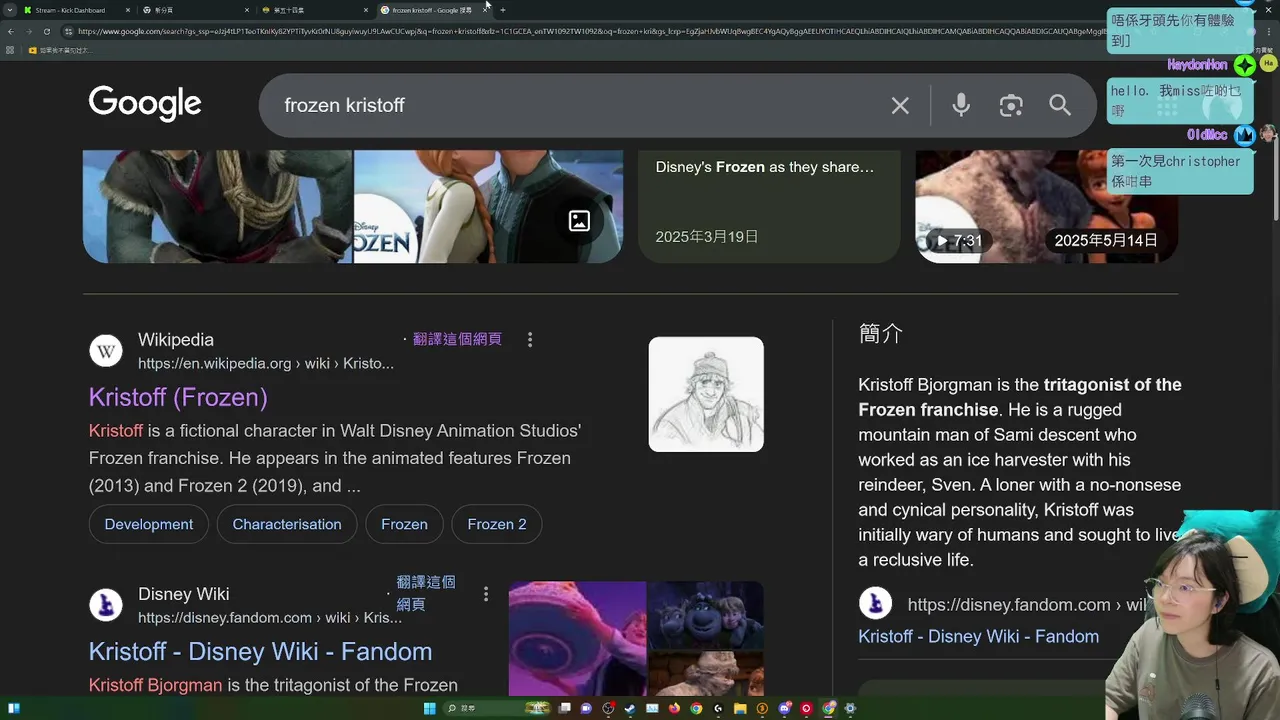Image resolution: width=1280 pixels, height=720 pixels.
Task: Open Kristoff (Frozen) Wikipedia link
Action: (x=178, y=397)
